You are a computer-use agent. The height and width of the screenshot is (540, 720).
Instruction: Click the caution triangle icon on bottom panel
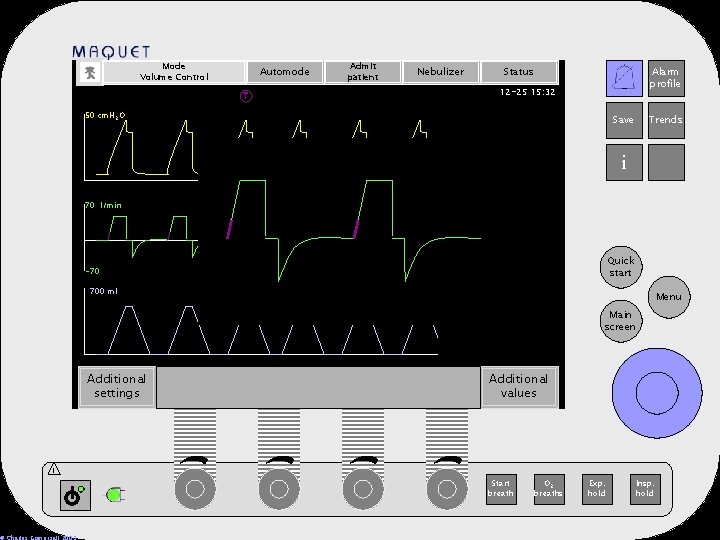pos(54,469)
